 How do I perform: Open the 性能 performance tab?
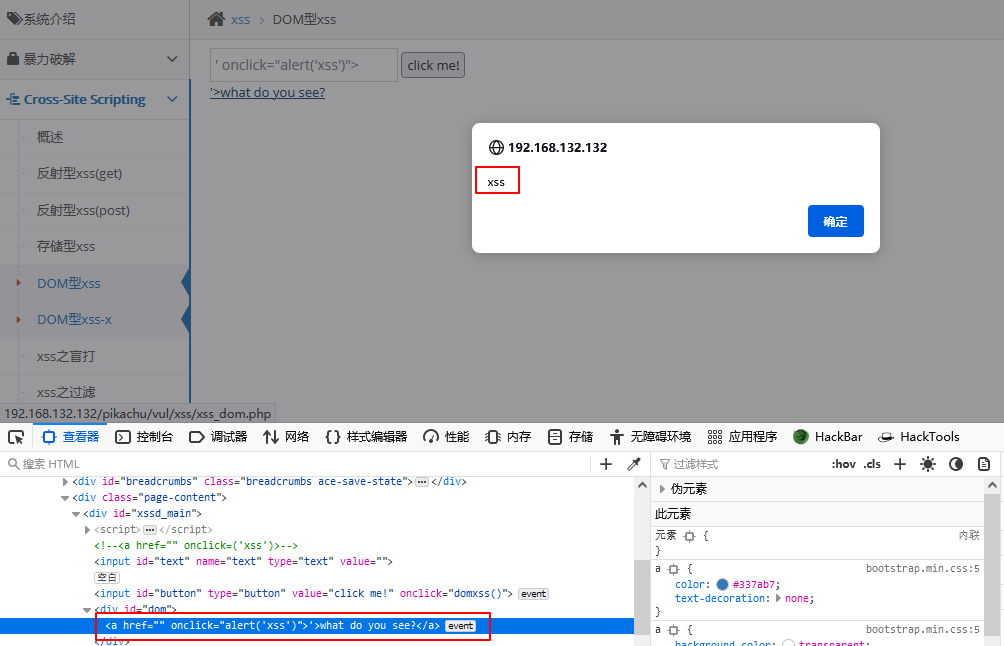(x=446, y=437)
